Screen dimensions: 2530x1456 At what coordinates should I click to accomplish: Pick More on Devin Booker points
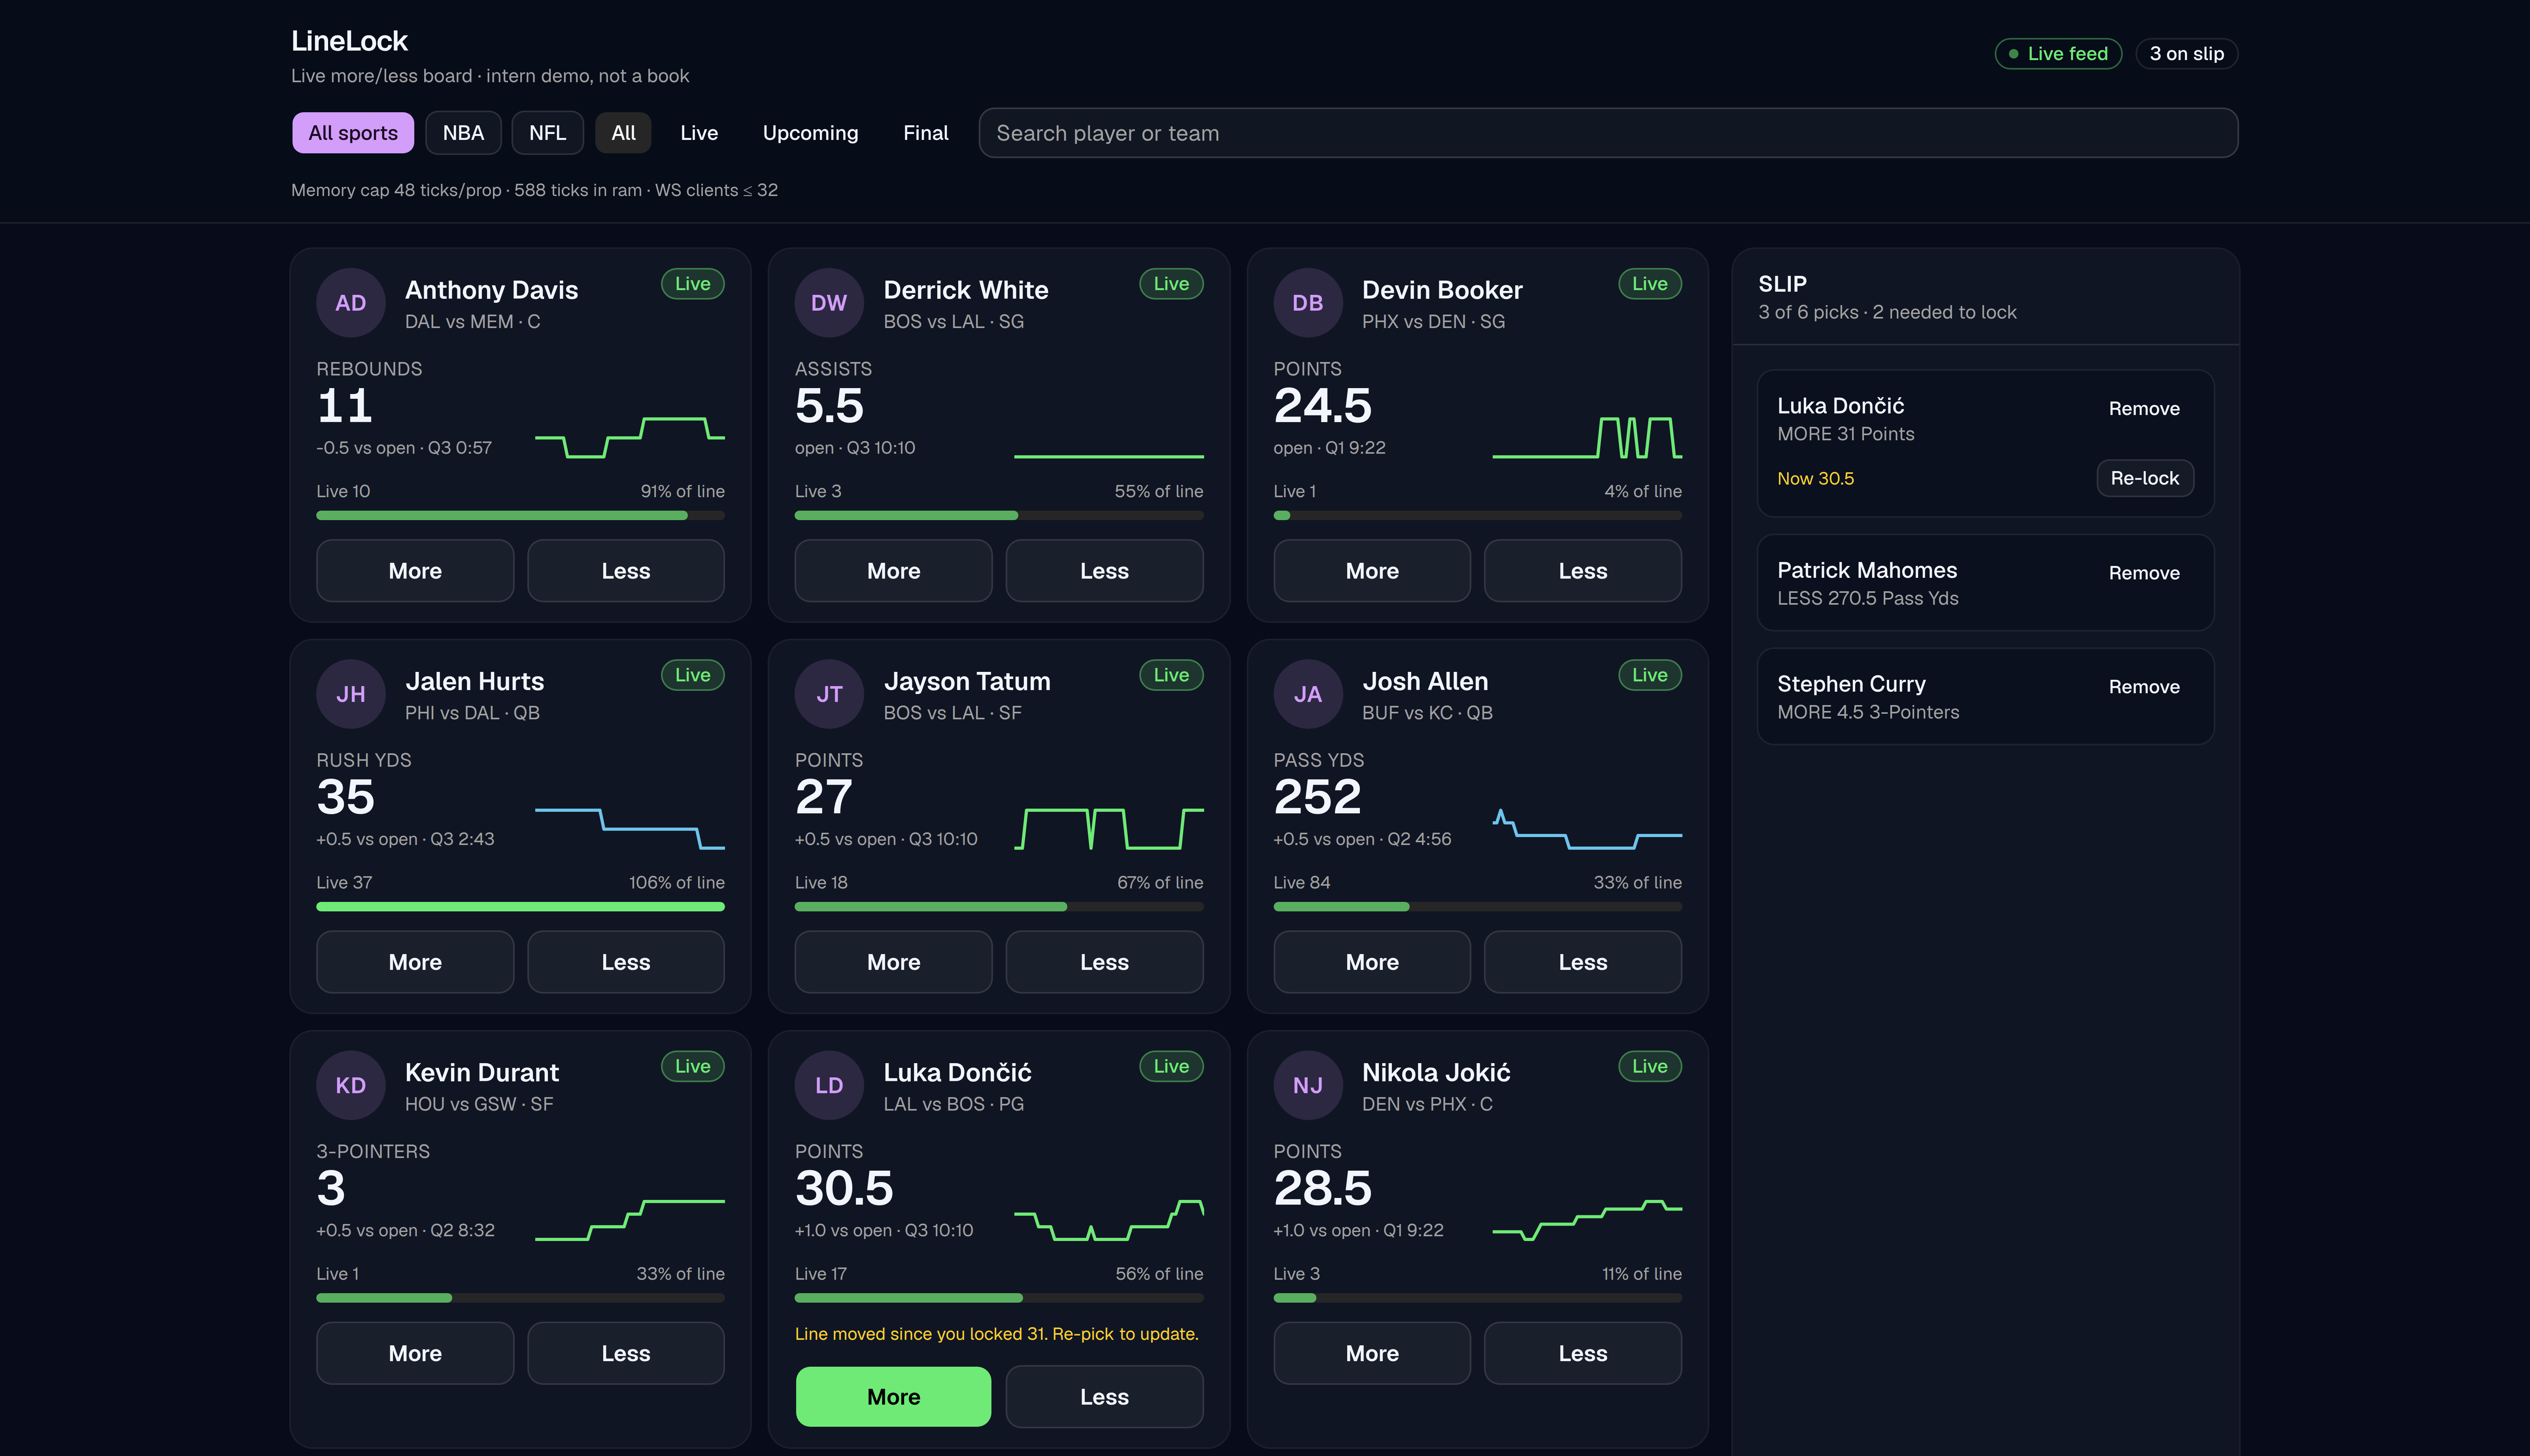[x=1372, y=571]
